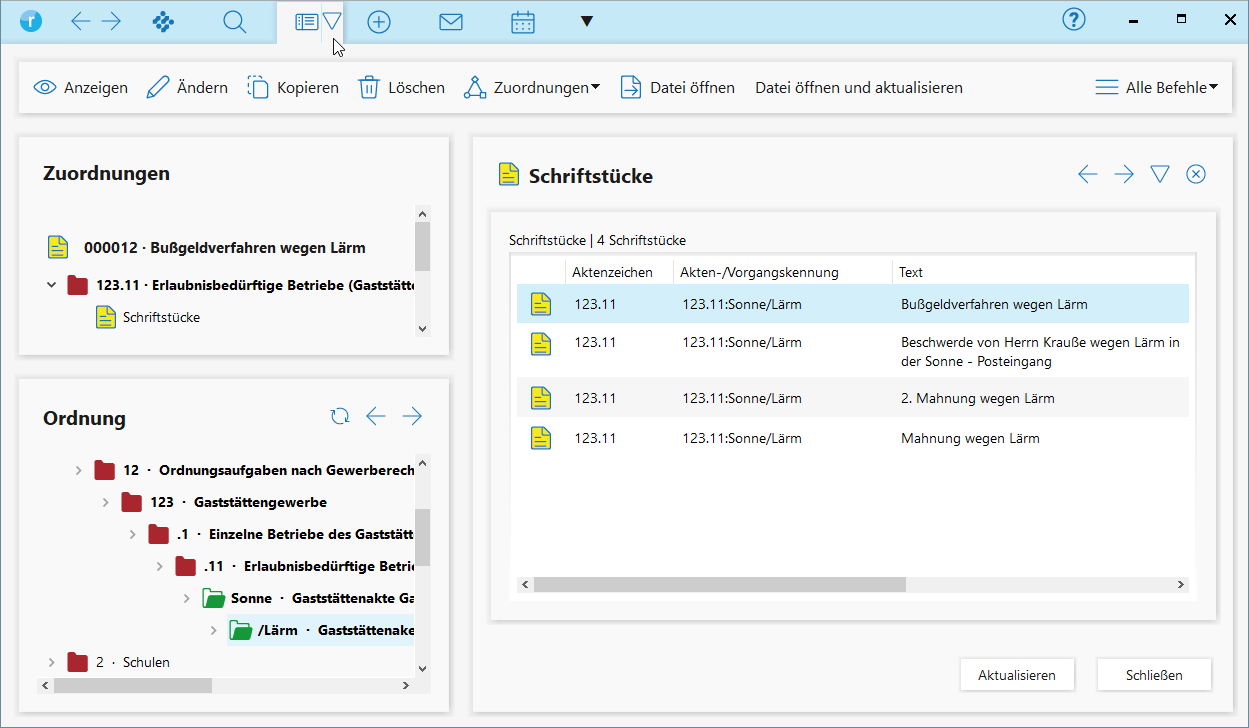Open the mail envelope icon

(451, 22)
